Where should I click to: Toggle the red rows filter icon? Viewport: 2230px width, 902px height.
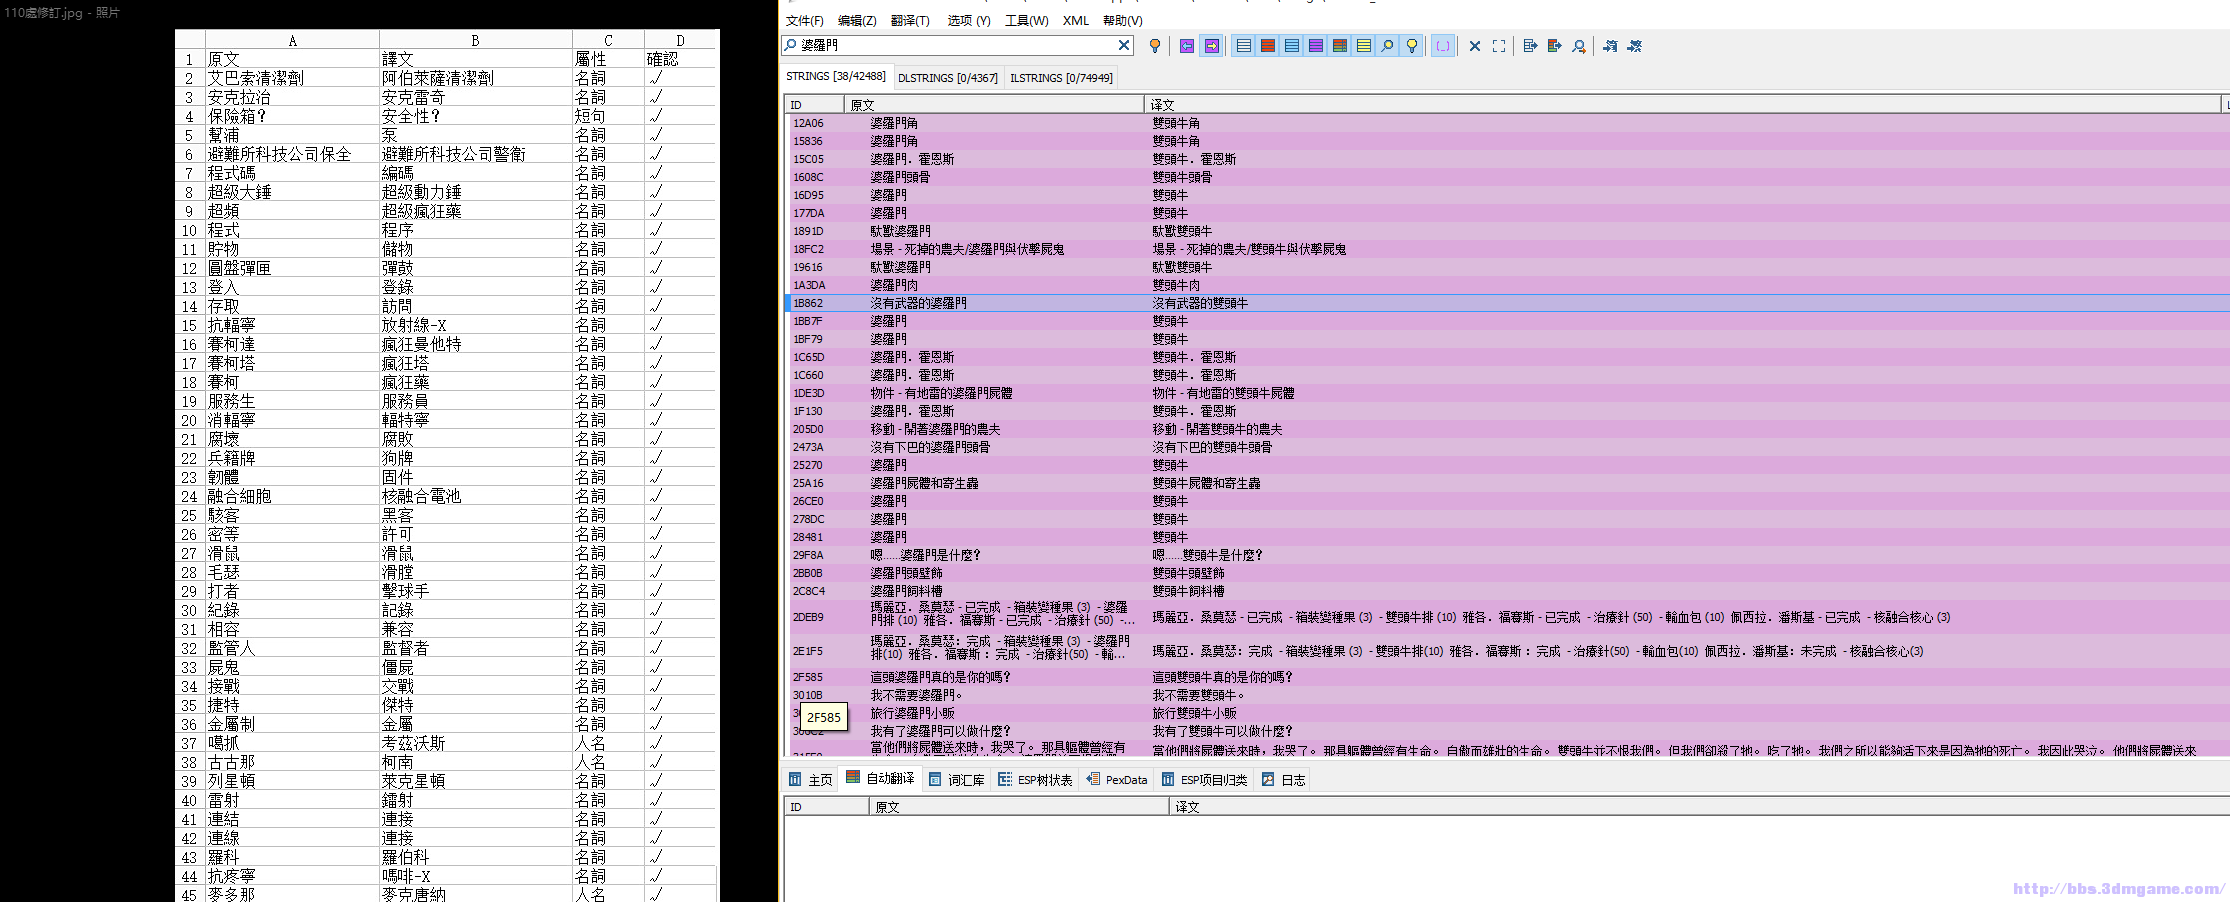pyautogui.click(x=1267, y=46)
